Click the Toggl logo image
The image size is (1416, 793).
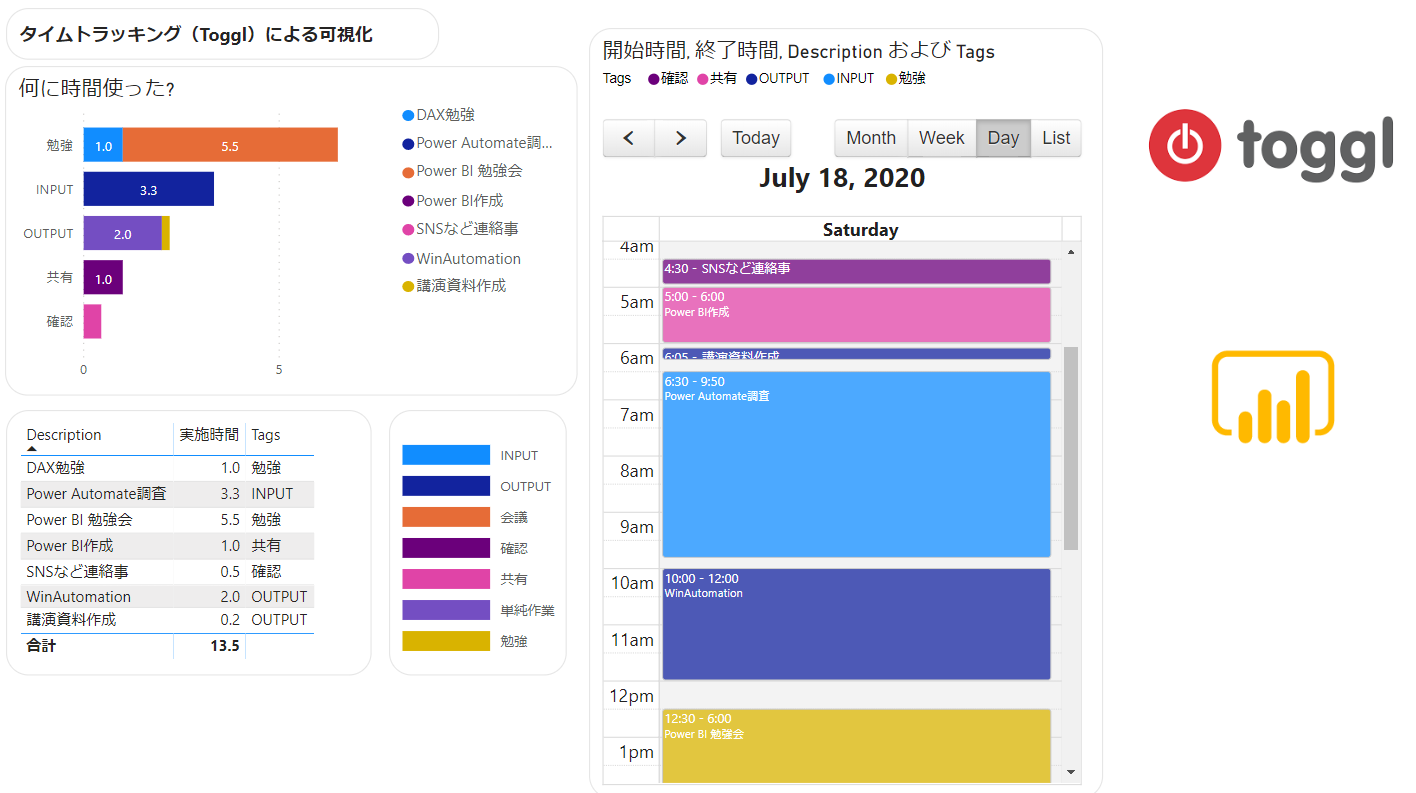pyautogui.click(x=1270, y=145)
